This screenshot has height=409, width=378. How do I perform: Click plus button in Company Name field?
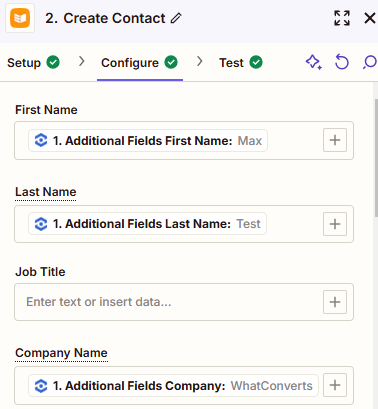pyautogui.click(x=335, y=385)
